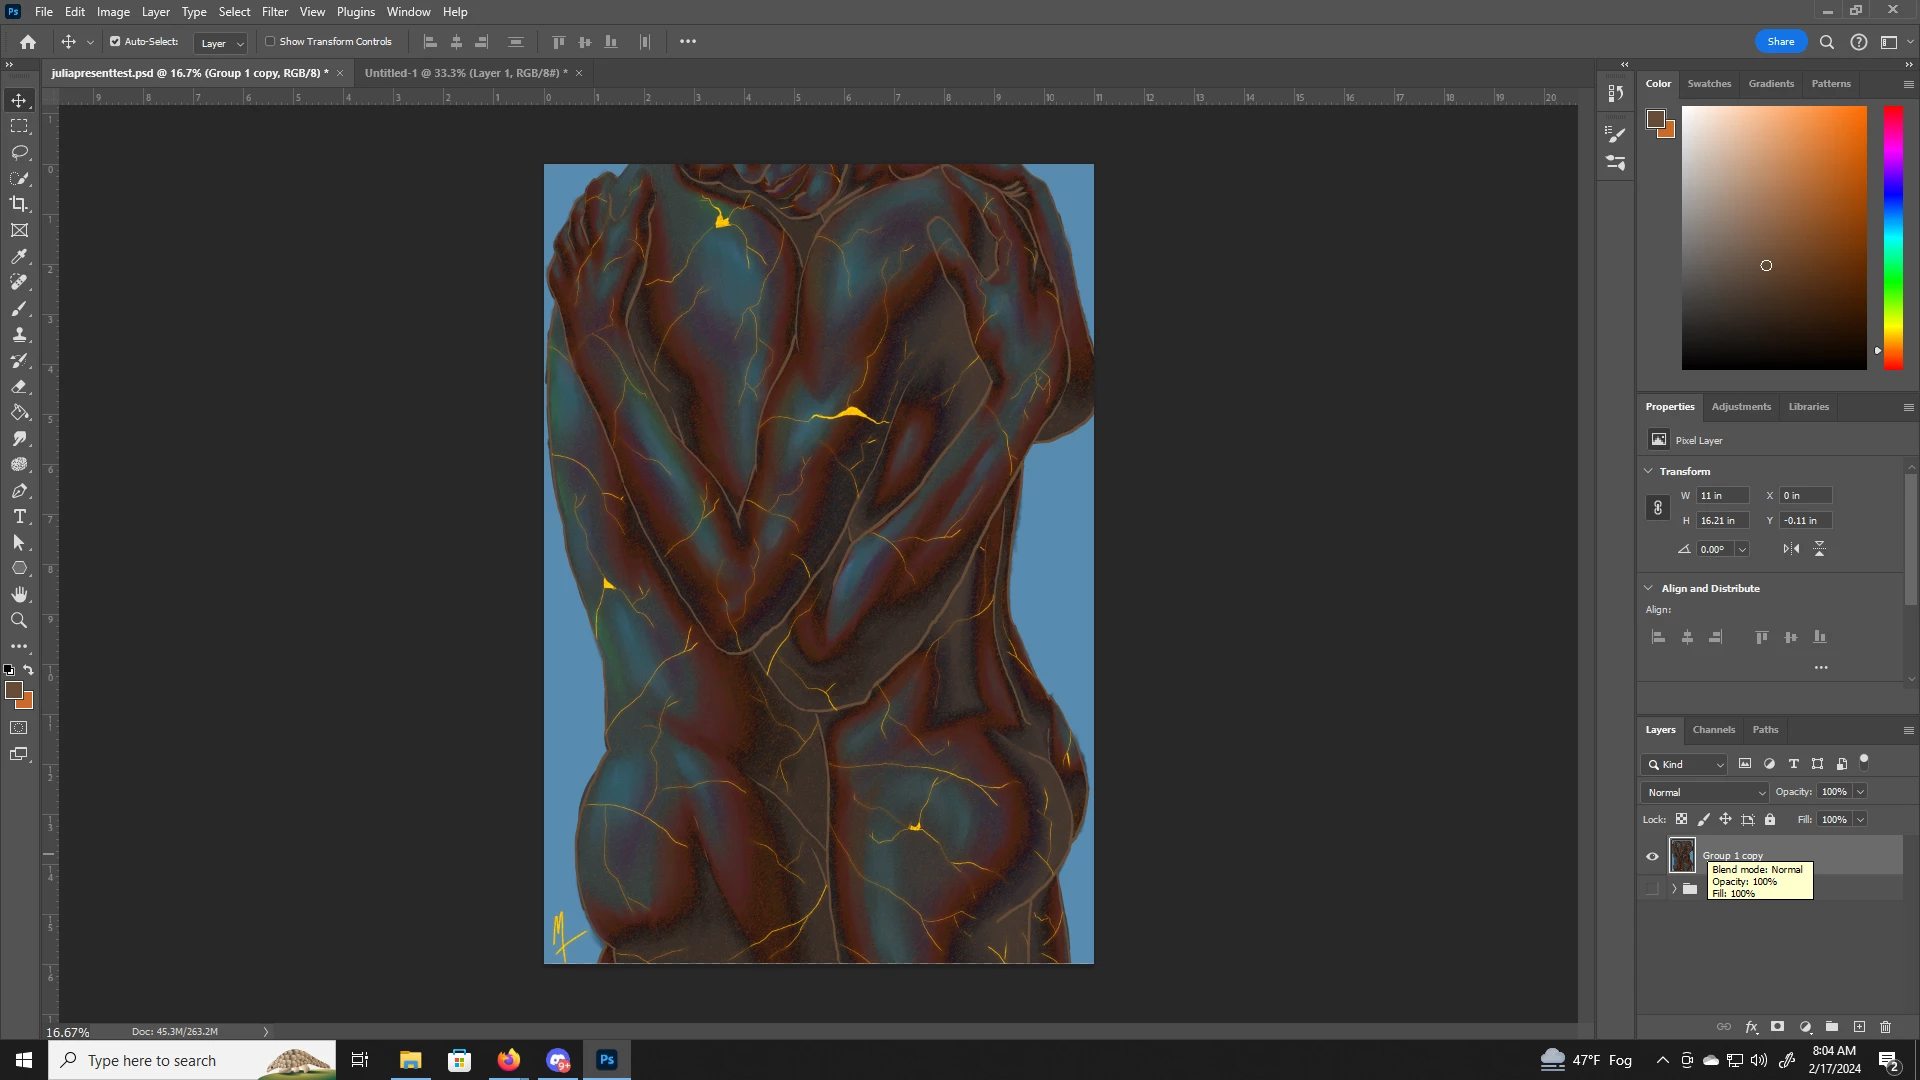Select the Eraser tool
1920x1080 pixels.
[x=19, y=387]
